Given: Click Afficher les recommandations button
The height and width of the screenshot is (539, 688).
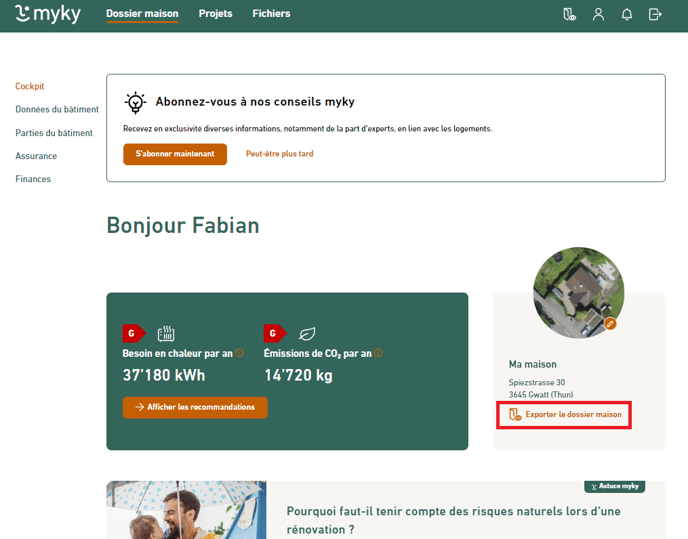Looking at the screenshot, I should tap(195, 407).
